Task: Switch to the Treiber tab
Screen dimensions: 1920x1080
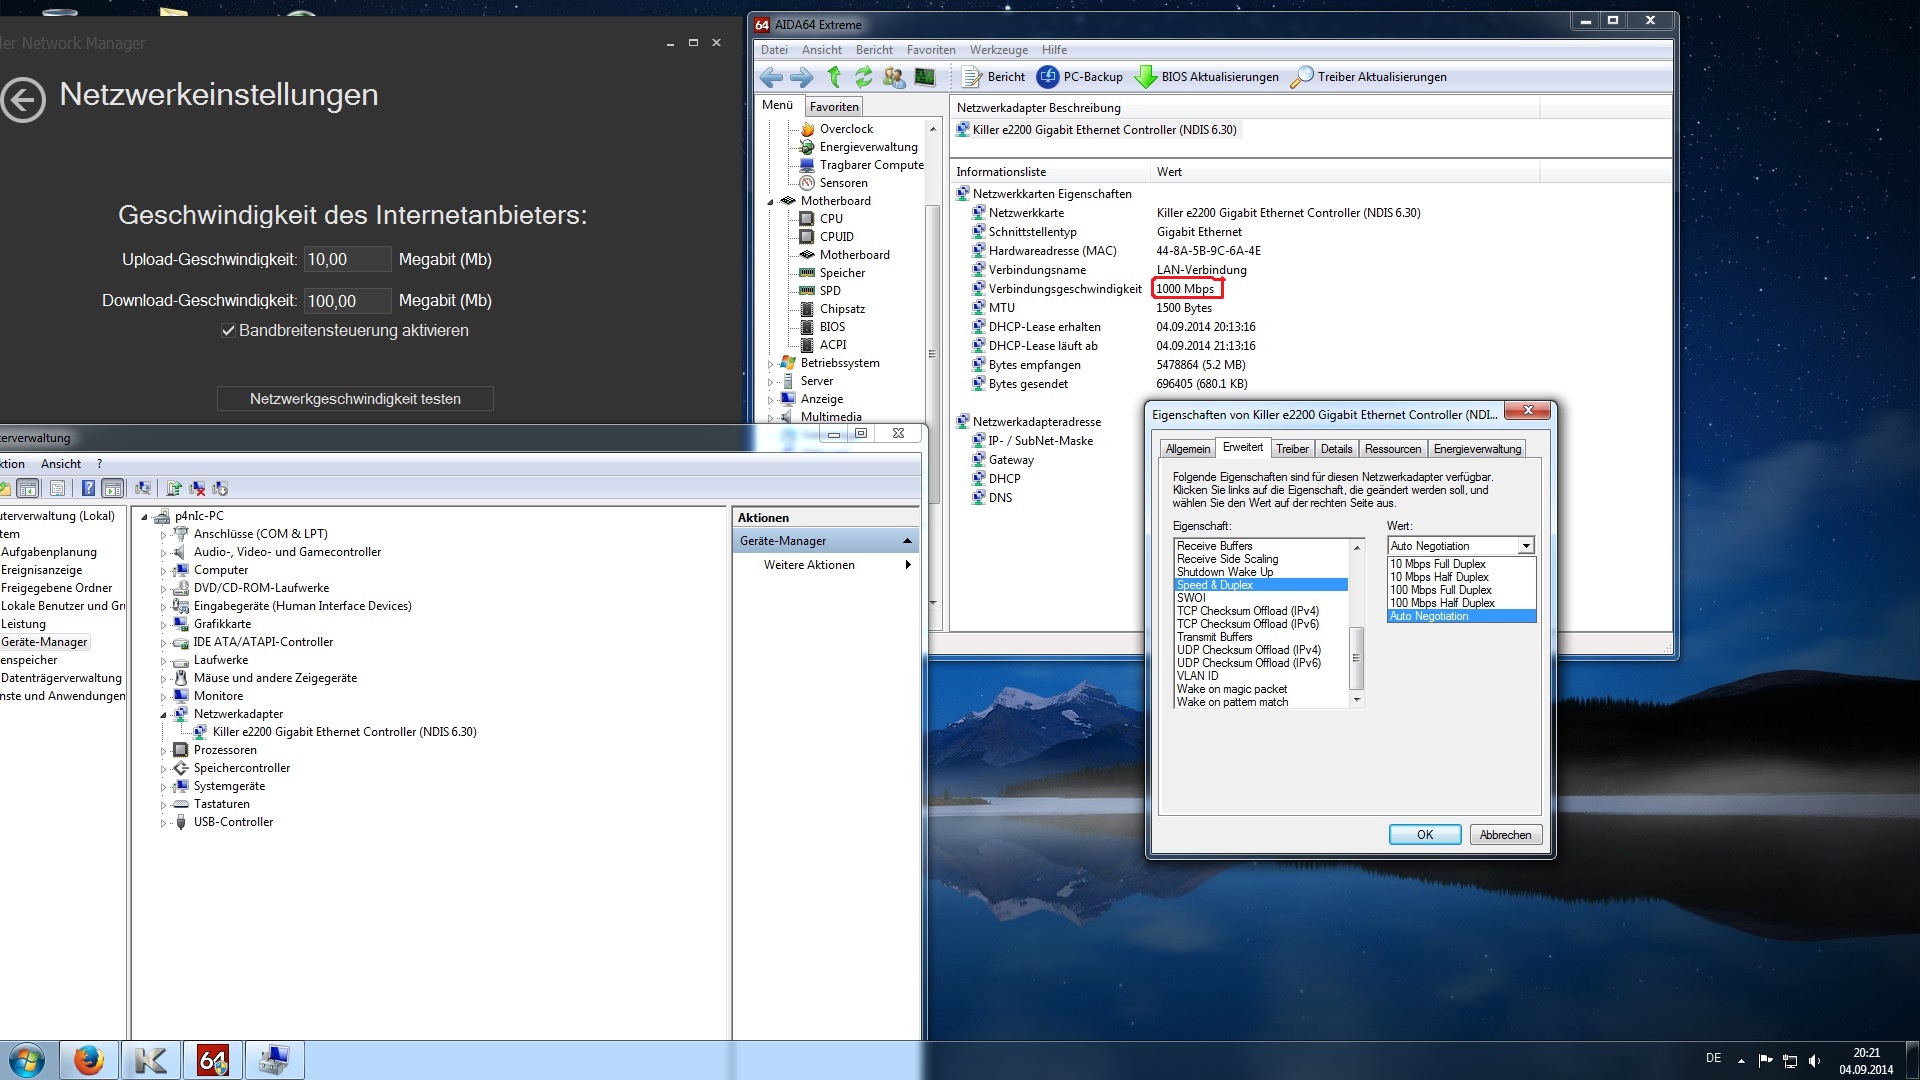Action: point(1291,449)
